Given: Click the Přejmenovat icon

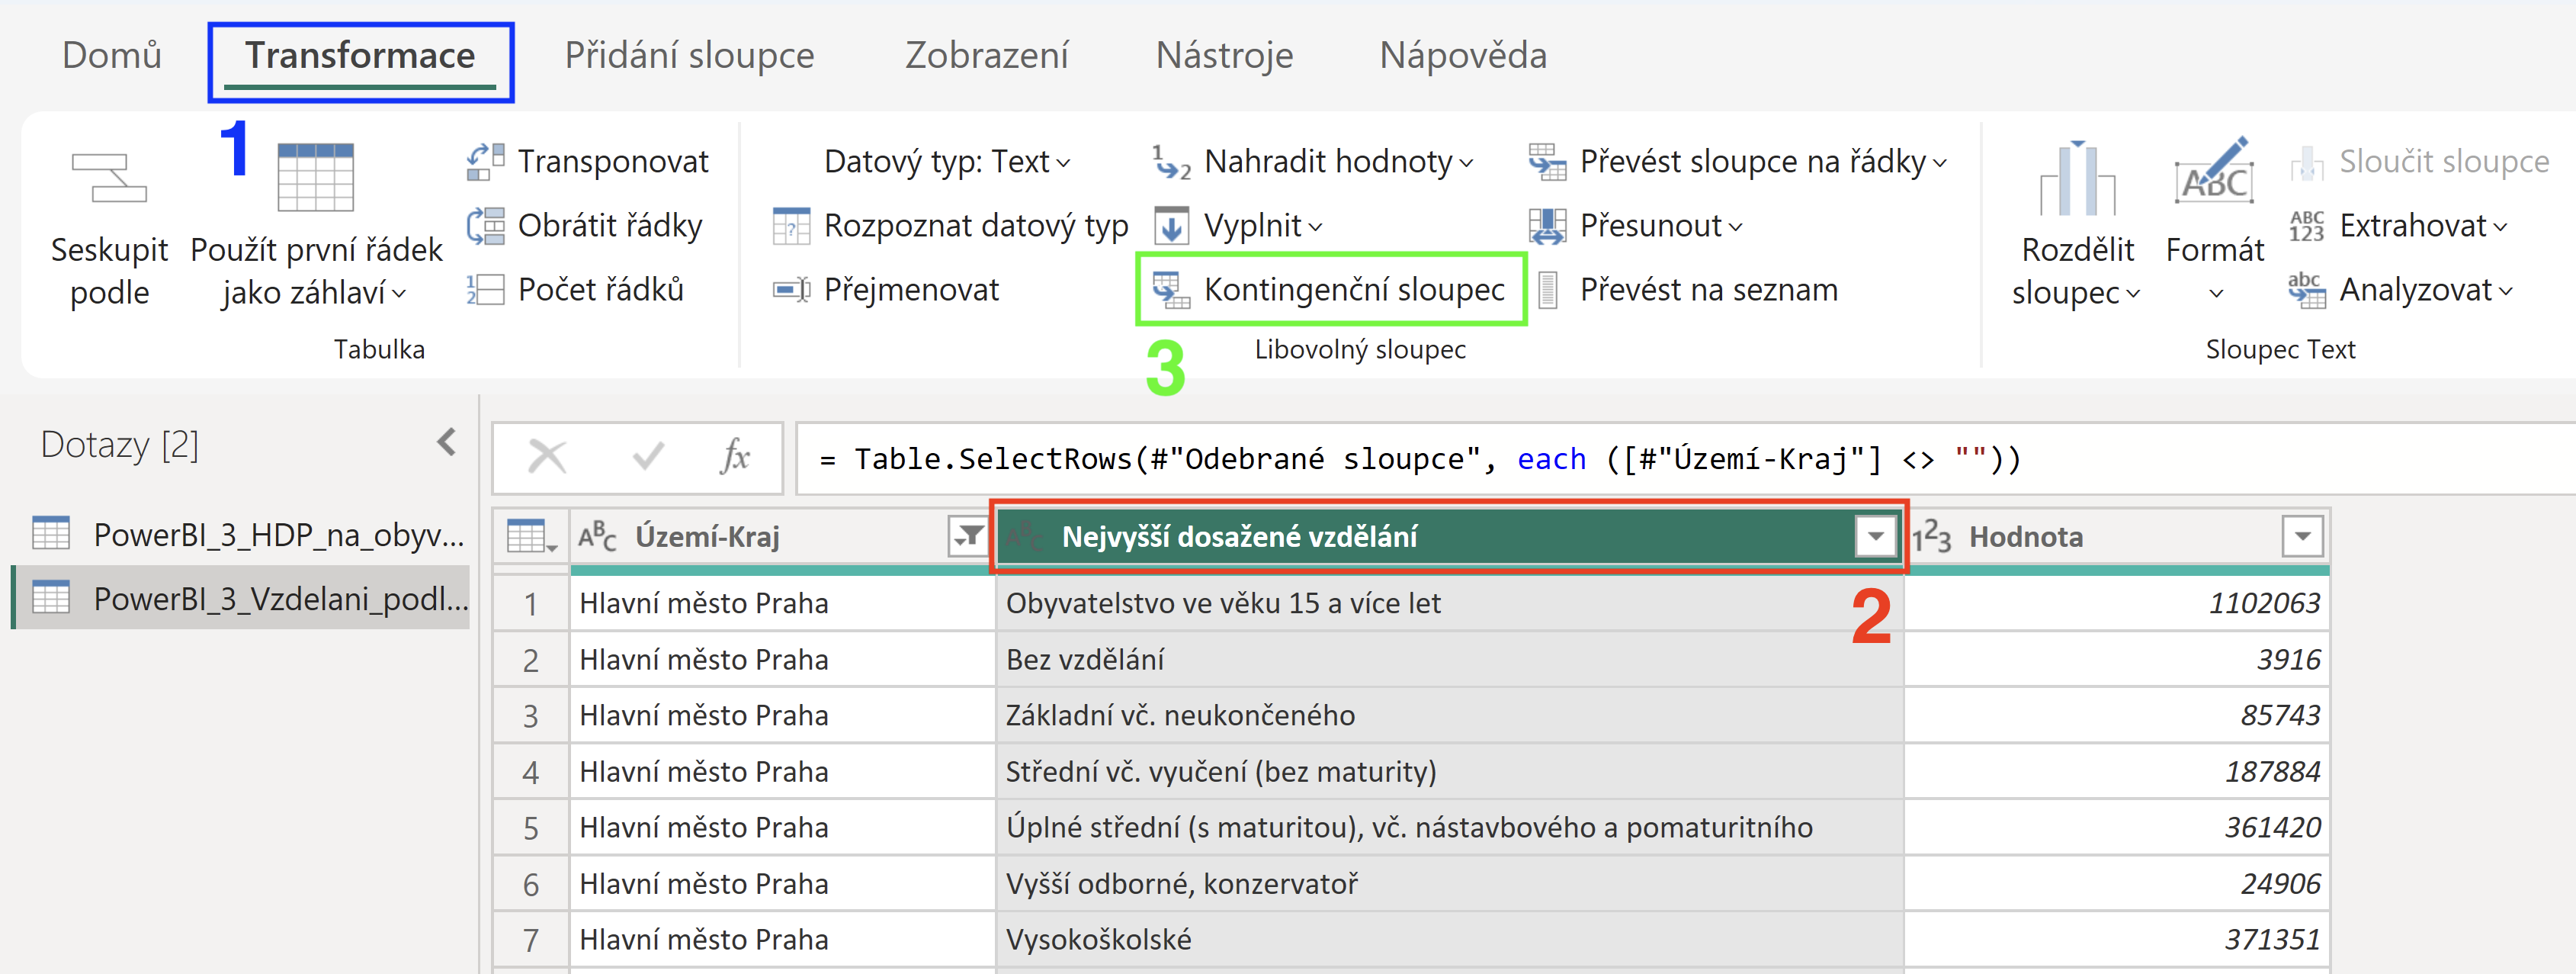Looking at the screenshot, I should (x=791, y=290).
